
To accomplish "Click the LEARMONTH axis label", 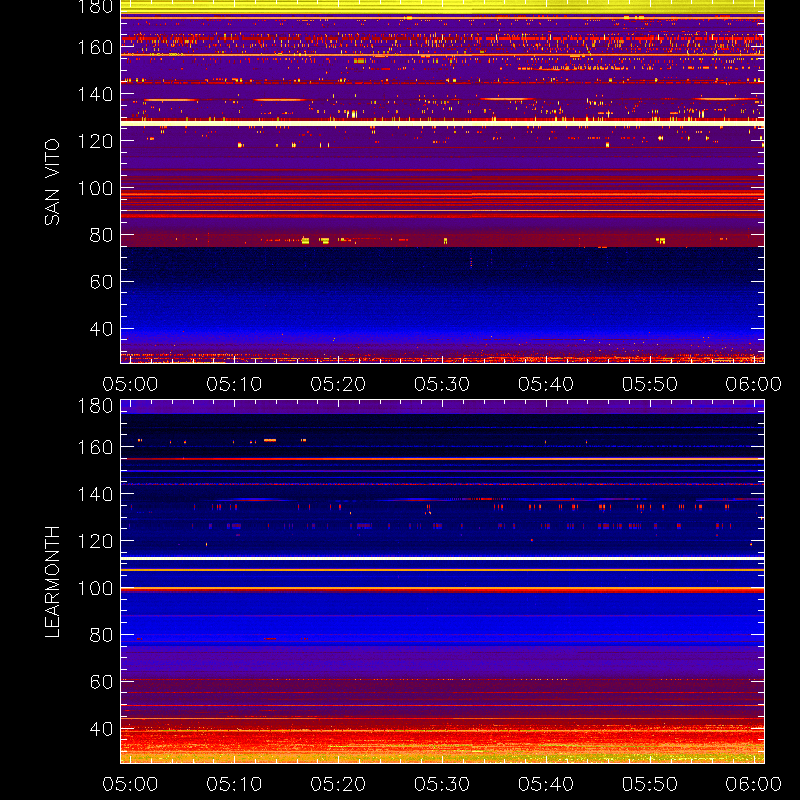I will tap(52, 582).
